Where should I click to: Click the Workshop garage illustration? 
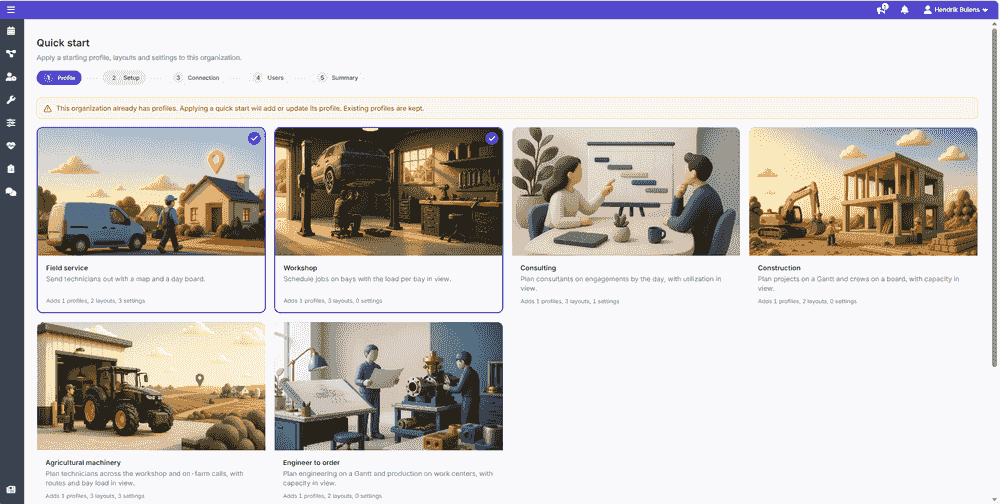coord(388,191)
